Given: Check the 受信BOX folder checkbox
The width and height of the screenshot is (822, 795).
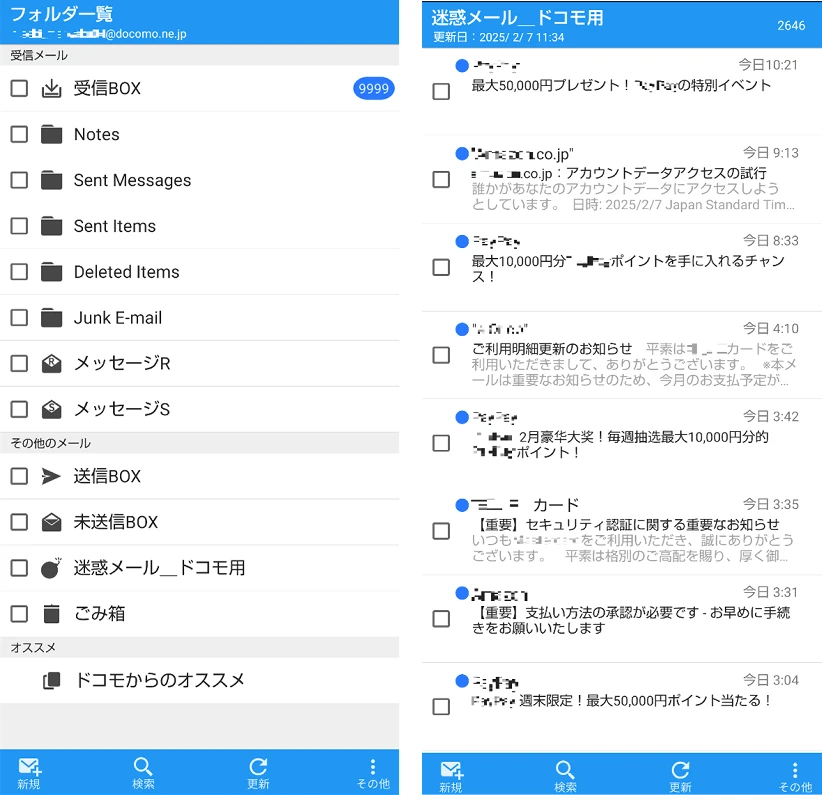Looking at the screenshot, I should coord(19,89).
